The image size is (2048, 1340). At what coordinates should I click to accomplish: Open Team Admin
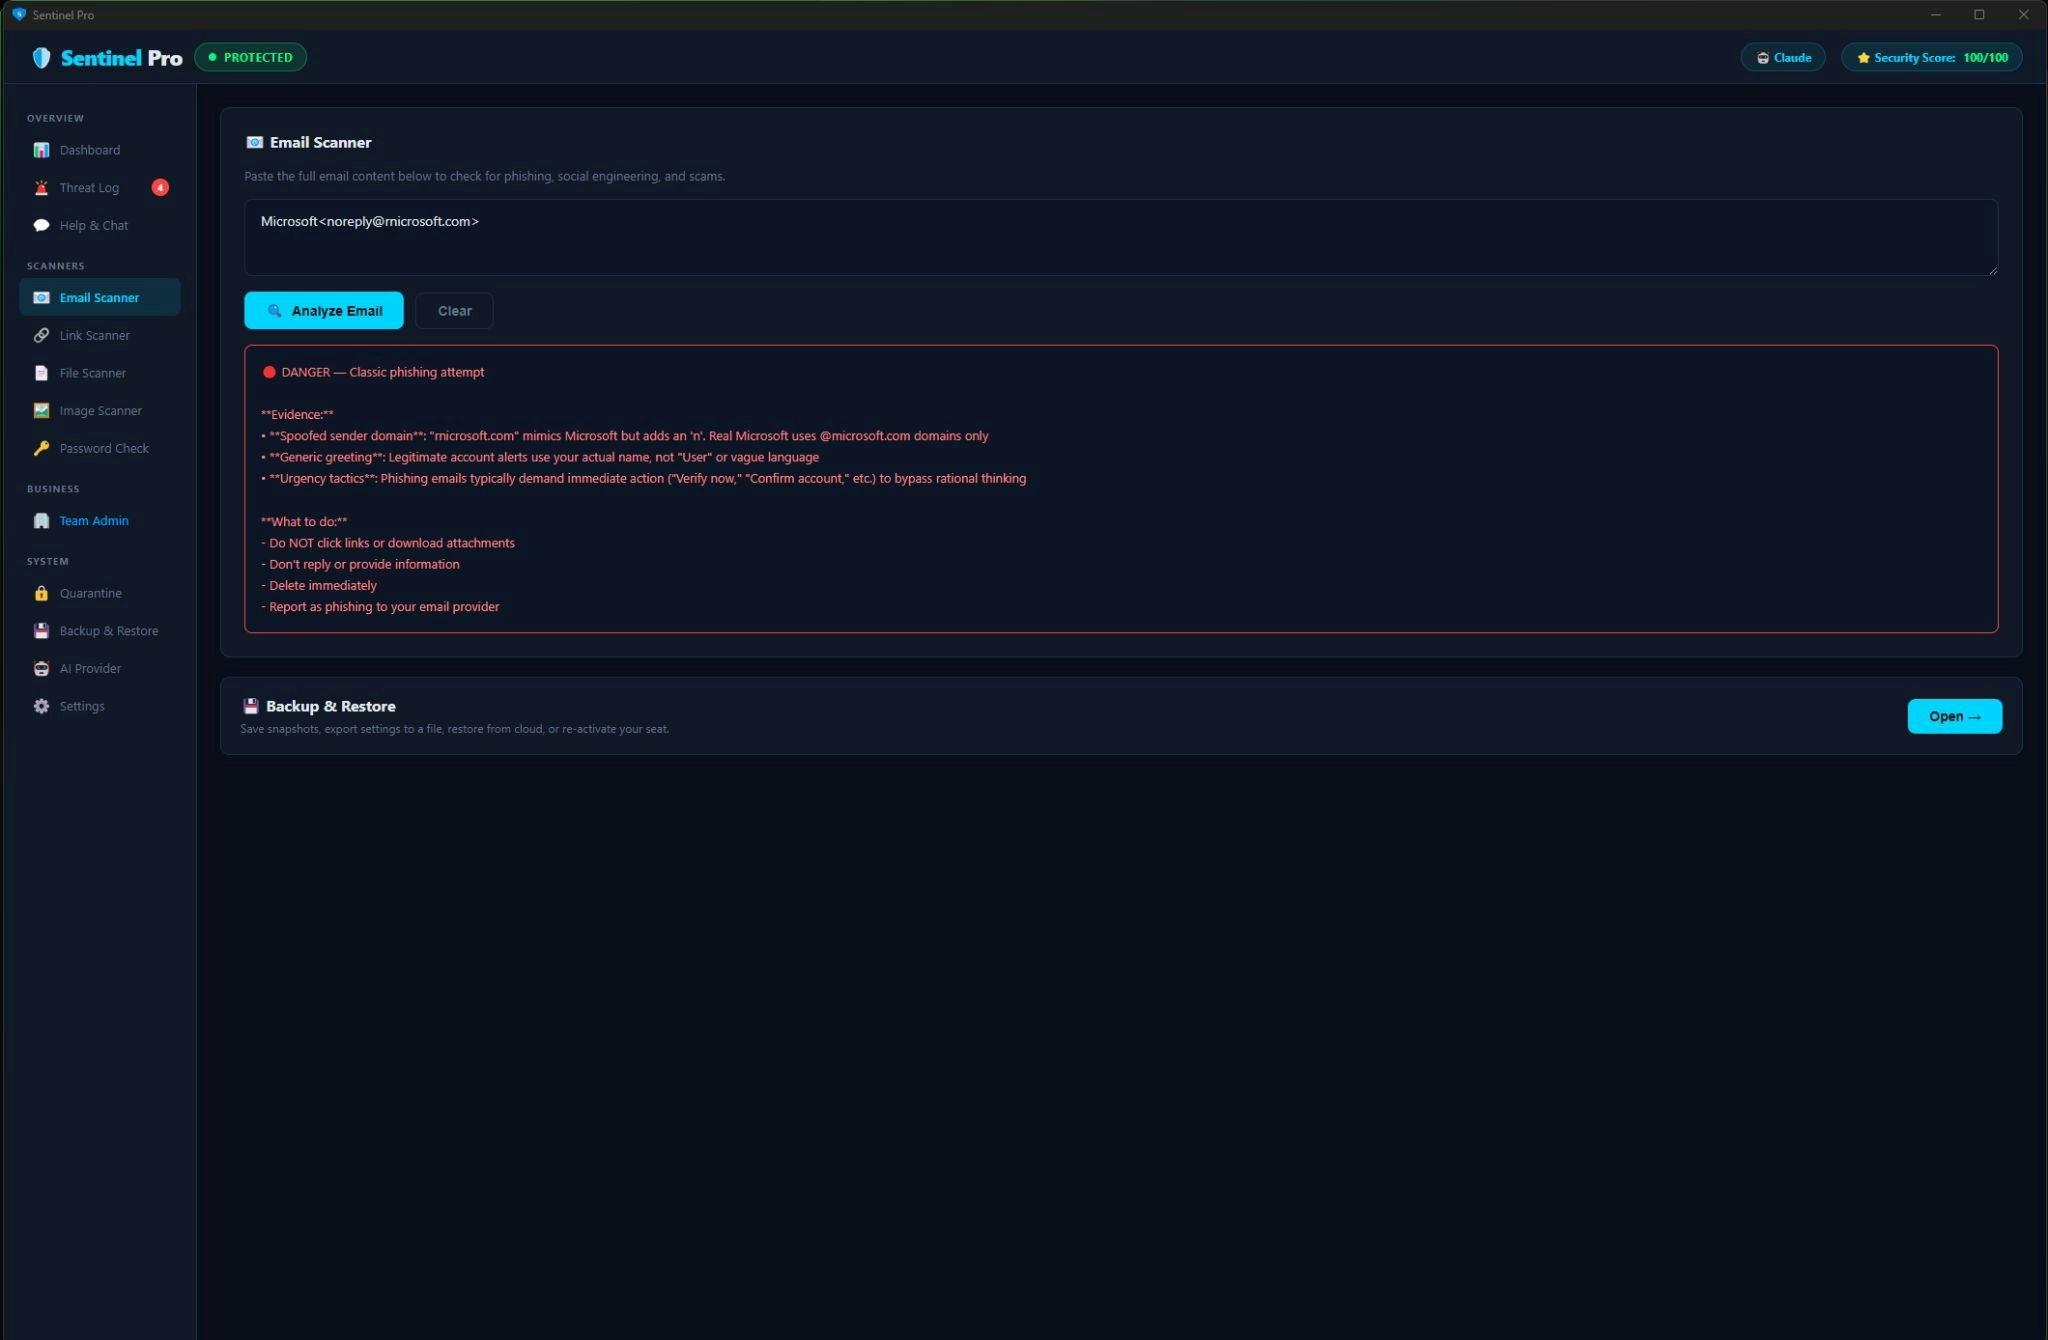click(93, 520)
